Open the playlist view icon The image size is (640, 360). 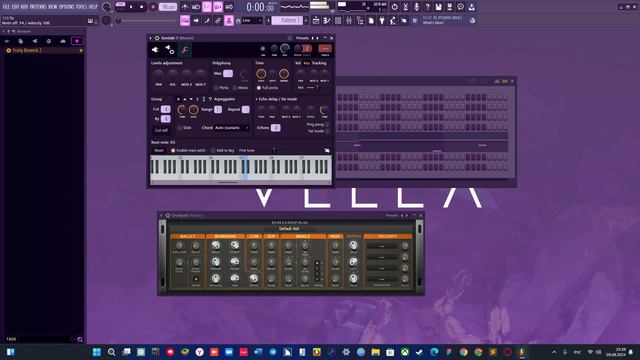(316, 20)
